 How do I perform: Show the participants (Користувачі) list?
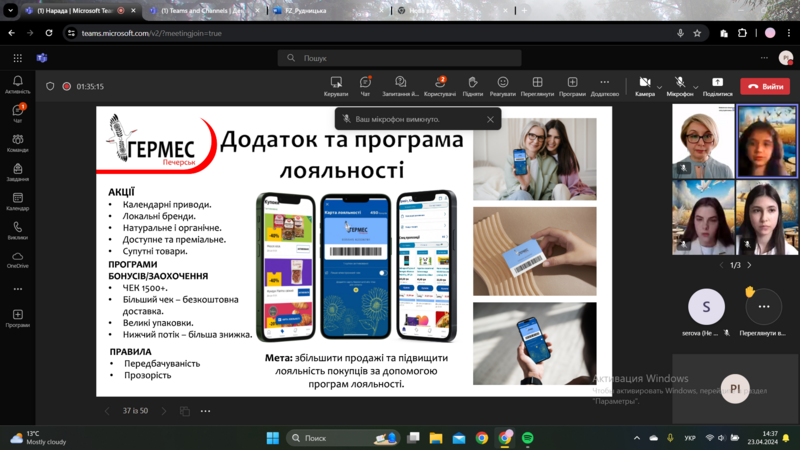tap(440, 86)
